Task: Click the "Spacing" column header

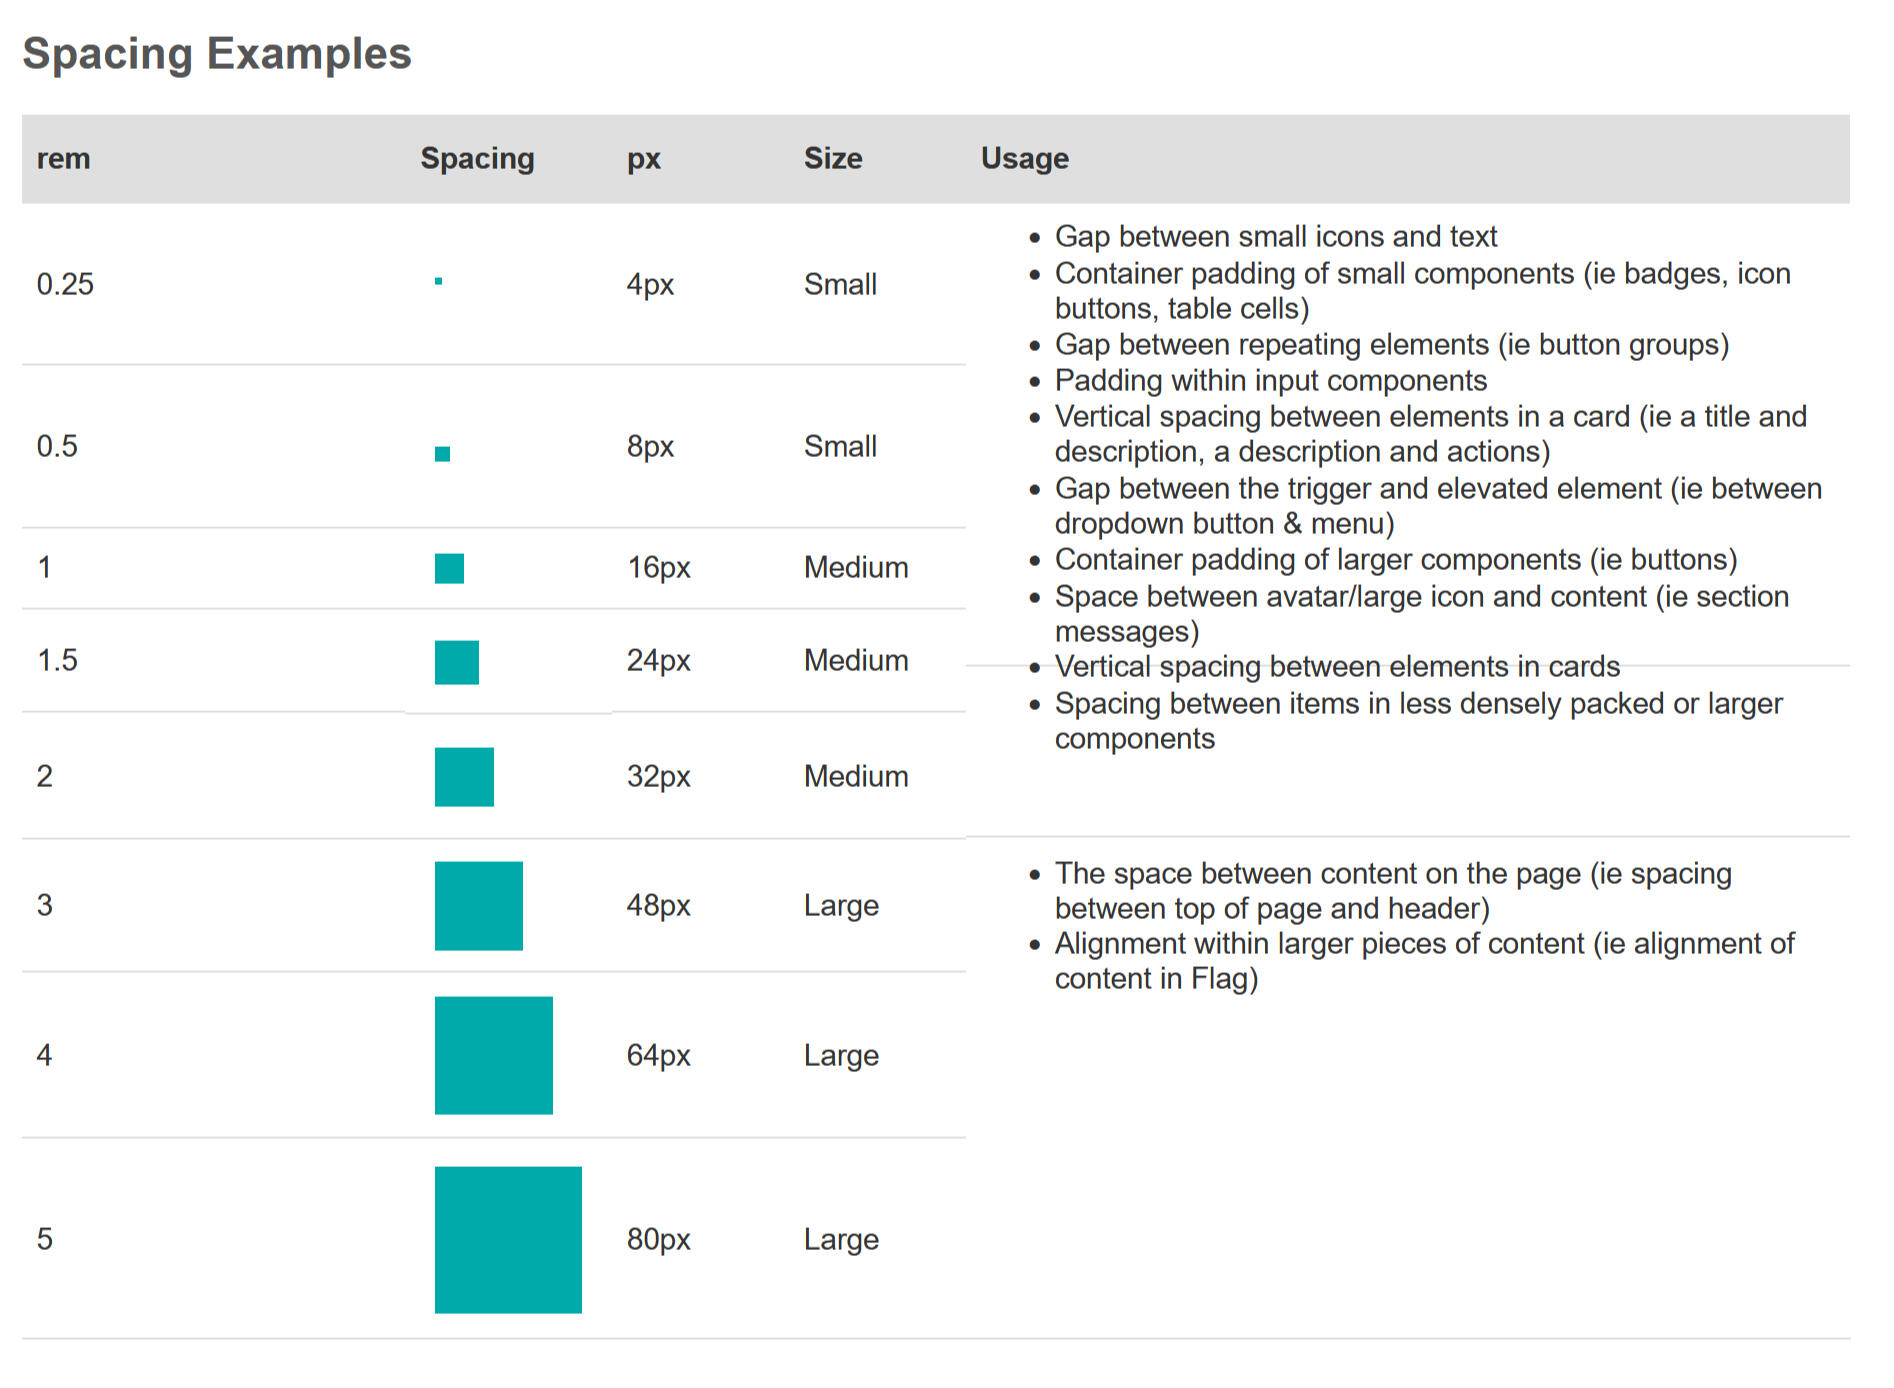Action: pyautogui.click(x=477, y=158)
